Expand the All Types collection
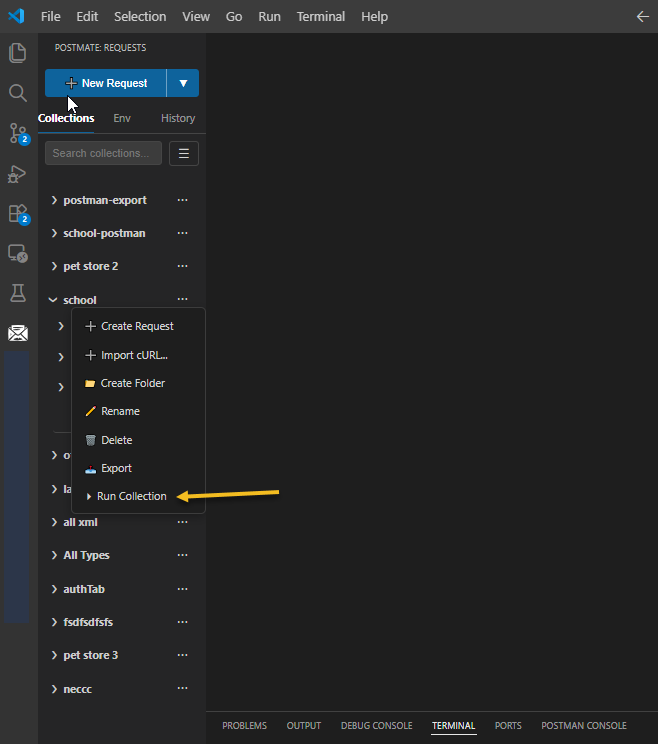This screenshot has height=744, width=658. coord(54,555)
